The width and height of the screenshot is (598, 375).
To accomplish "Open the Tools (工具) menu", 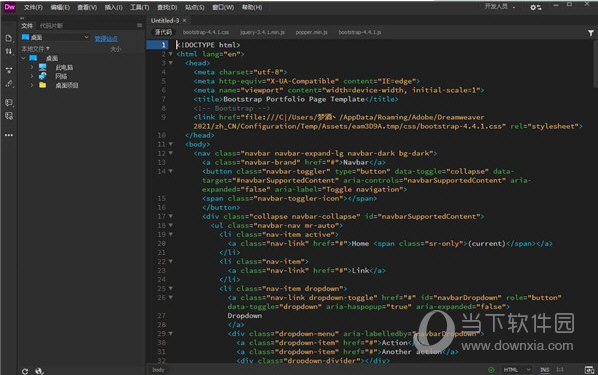I will (140, 7).
